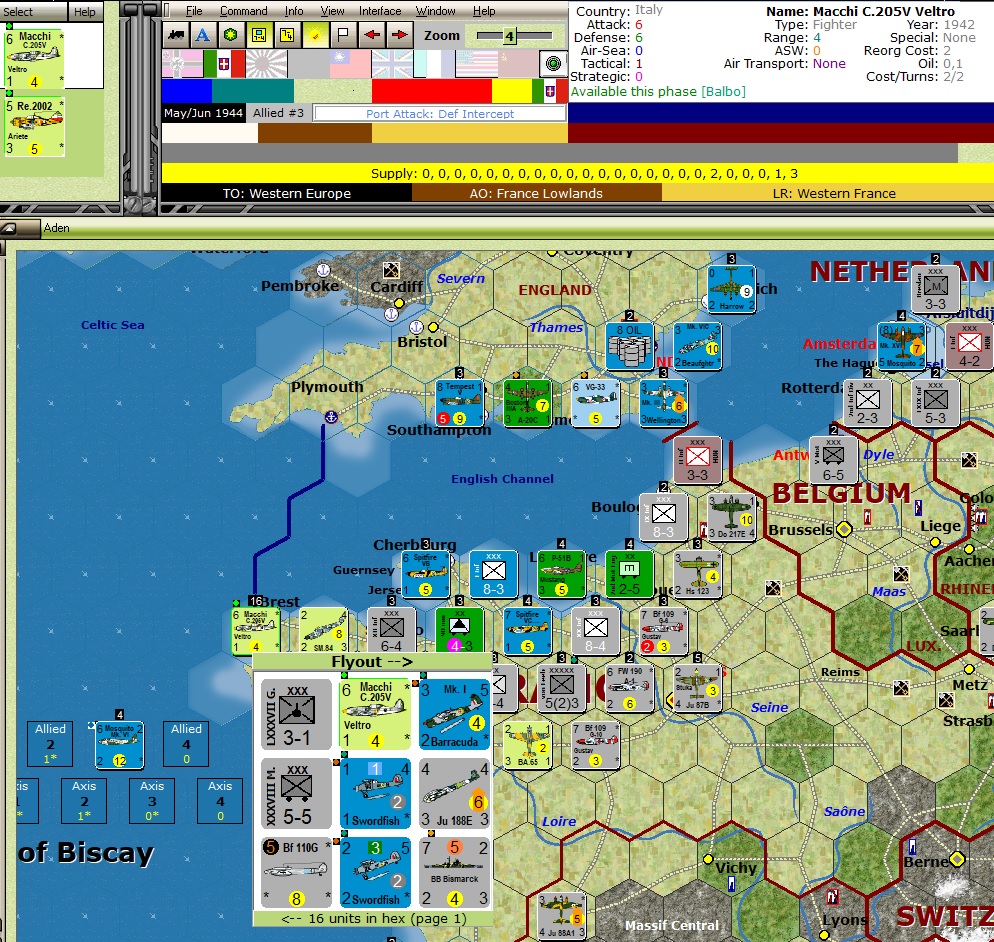Select the United States flag
The width and height of the screenshot is (994, 942).
tap(475, 64)
